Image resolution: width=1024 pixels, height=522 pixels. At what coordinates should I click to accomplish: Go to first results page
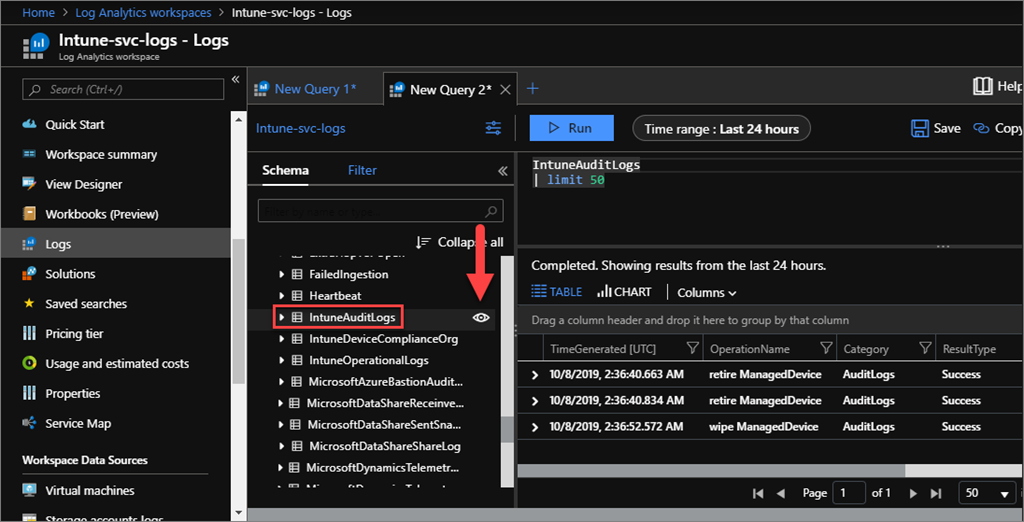[x=758, y=493]
